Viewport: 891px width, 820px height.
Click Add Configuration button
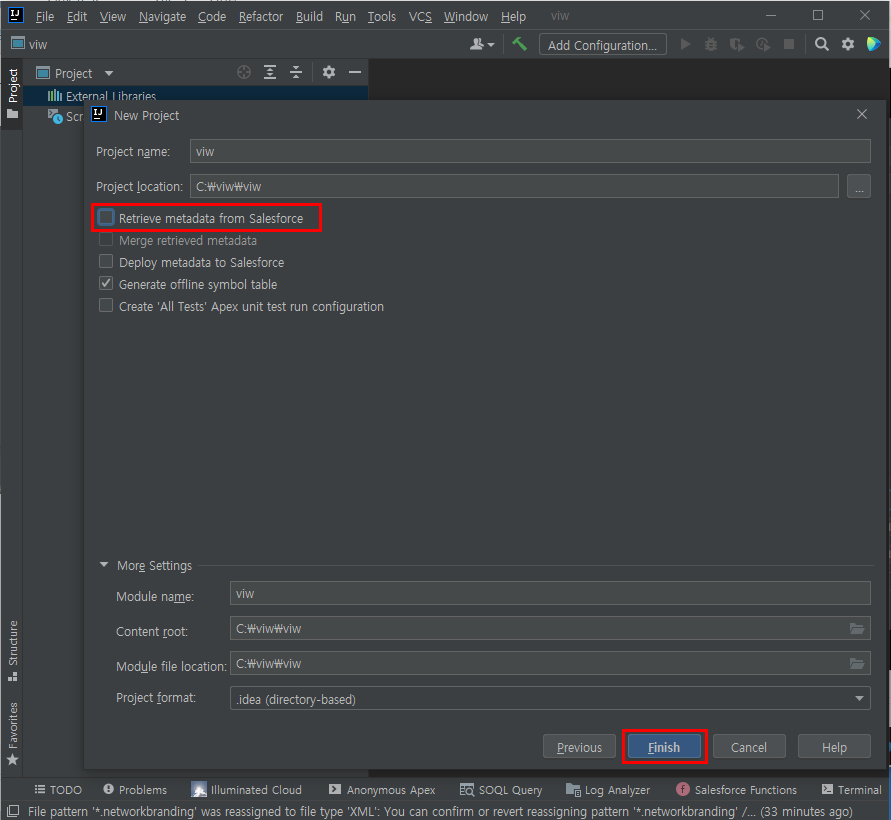(602, 45)
